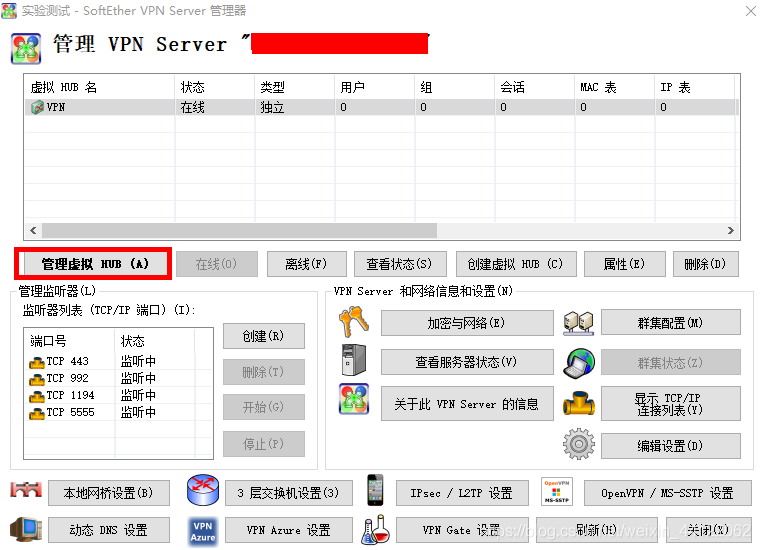Click the phone icon beside IPsec / L2TP 设置

coord(375,490)
